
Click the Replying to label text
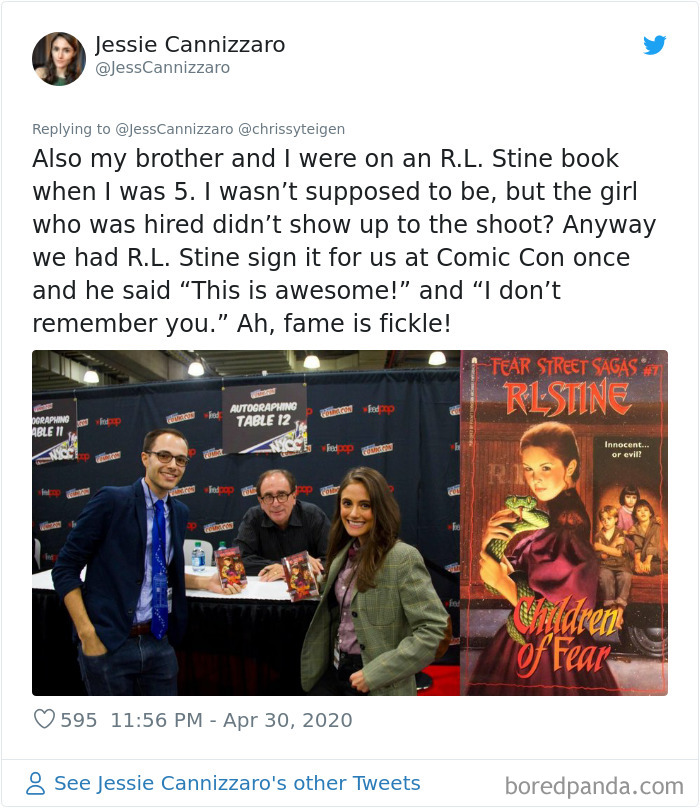pyautogui.click(x=71, y=129)
